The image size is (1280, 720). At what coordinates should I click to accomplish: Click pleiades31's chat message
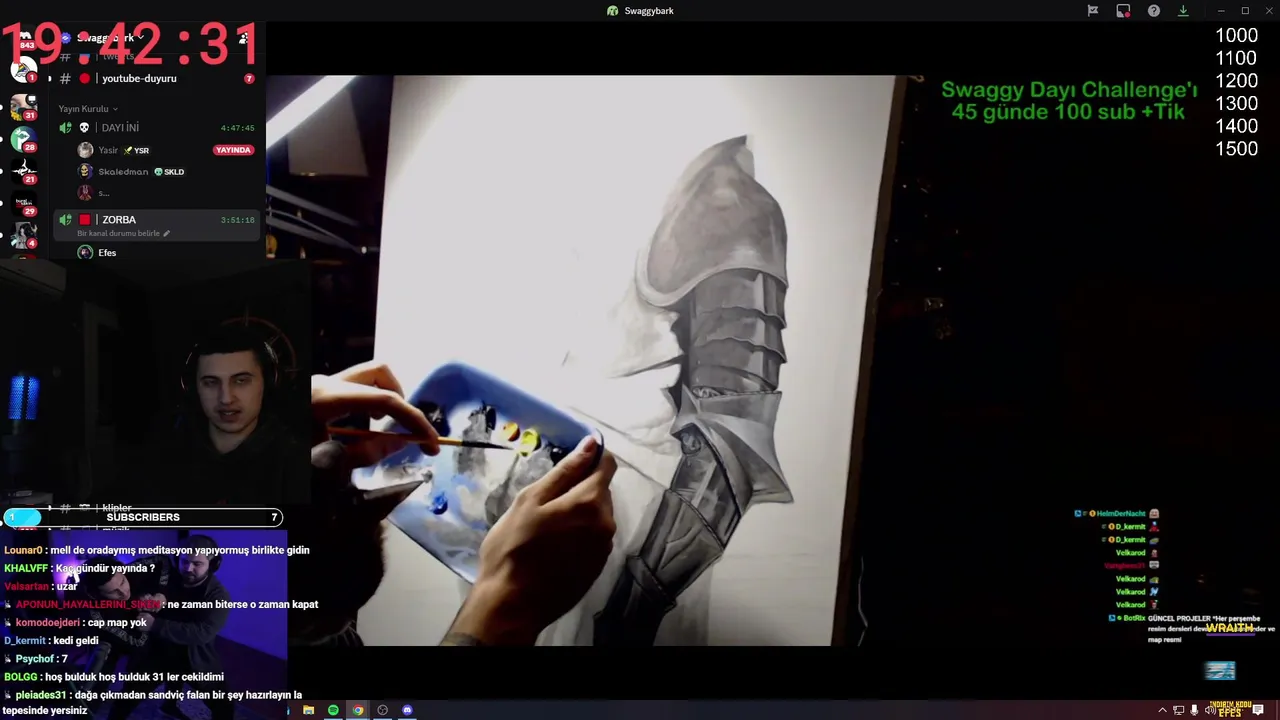click(153, 703)
